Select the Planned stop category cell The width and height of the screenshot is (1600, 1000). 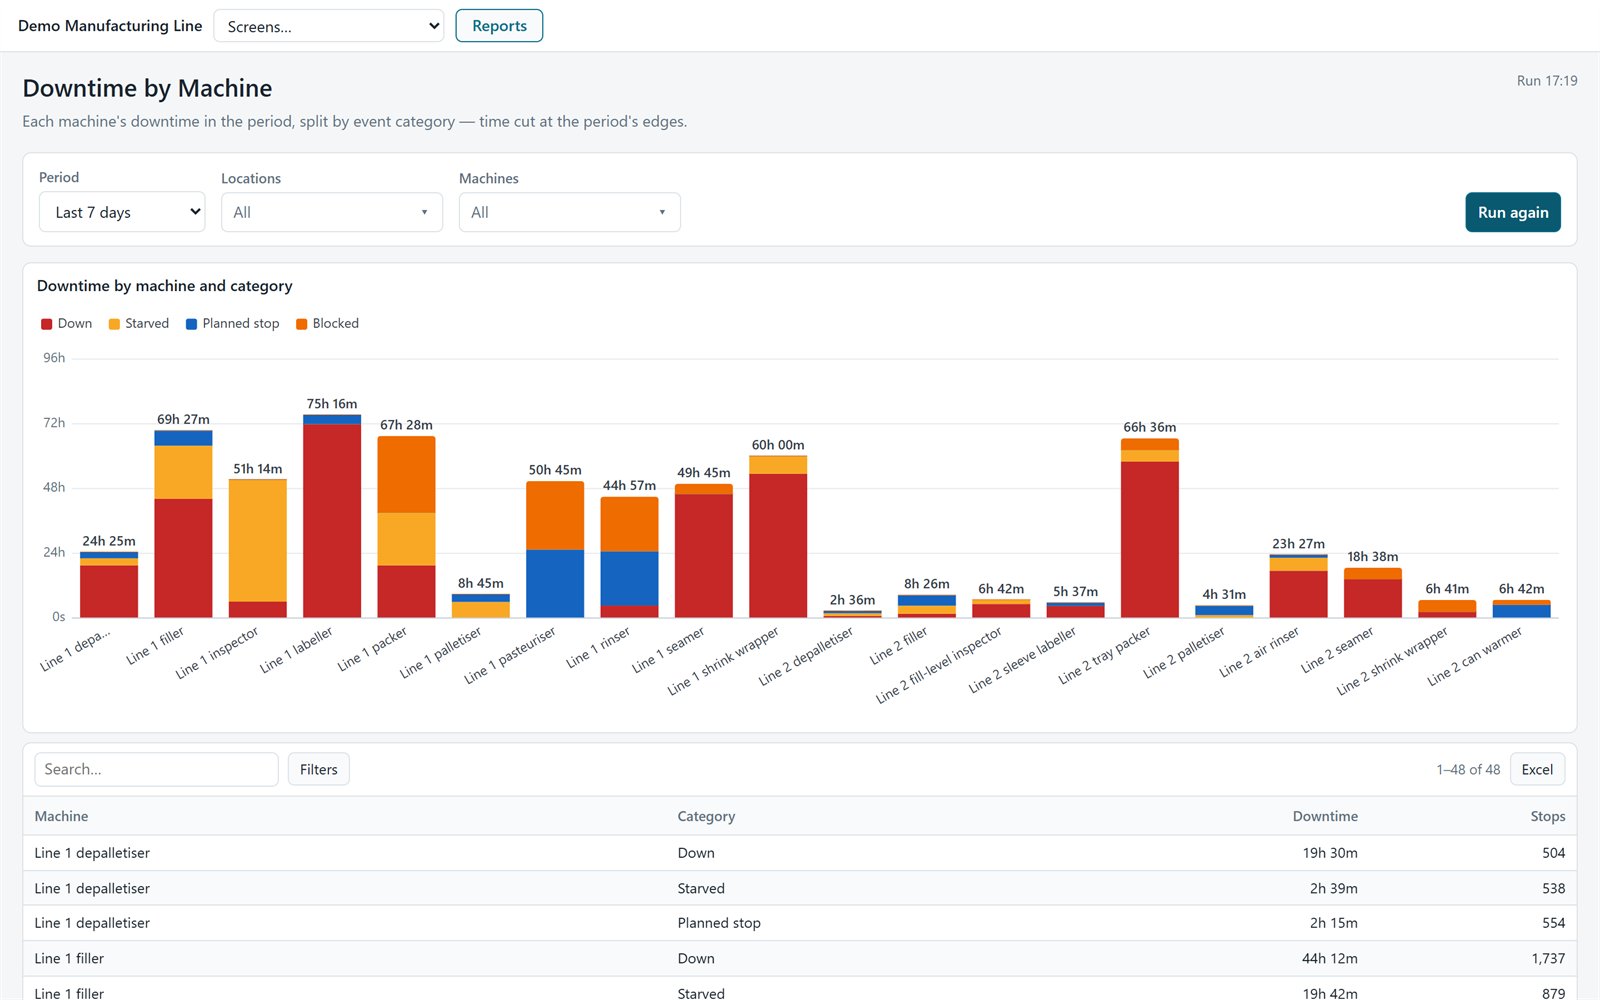pos(719,923)
